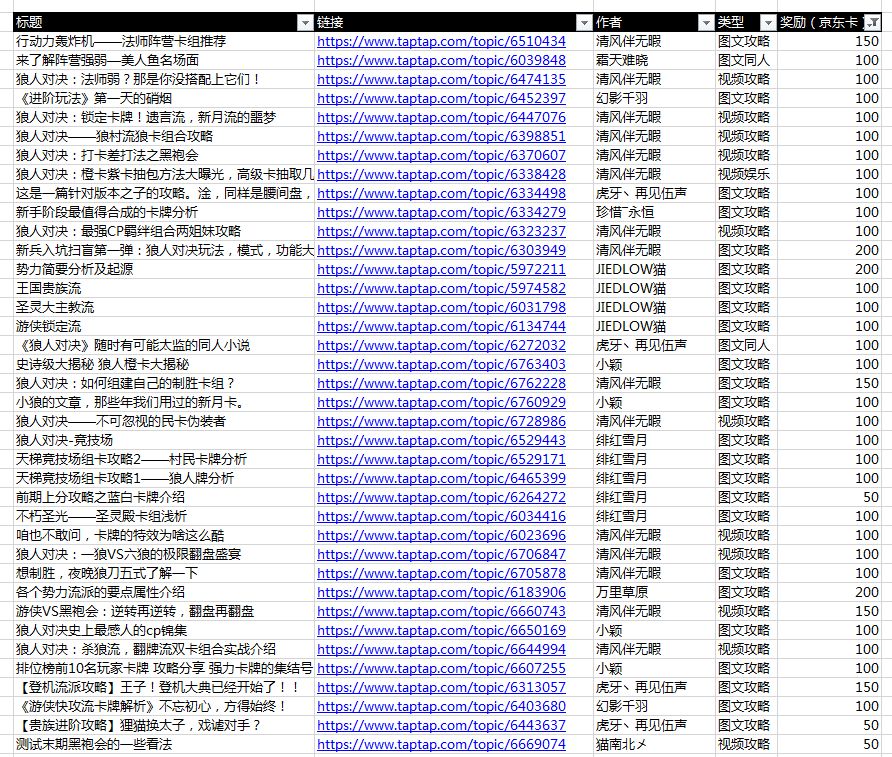Follow the topic/6134744 link

tap(441, 326)
